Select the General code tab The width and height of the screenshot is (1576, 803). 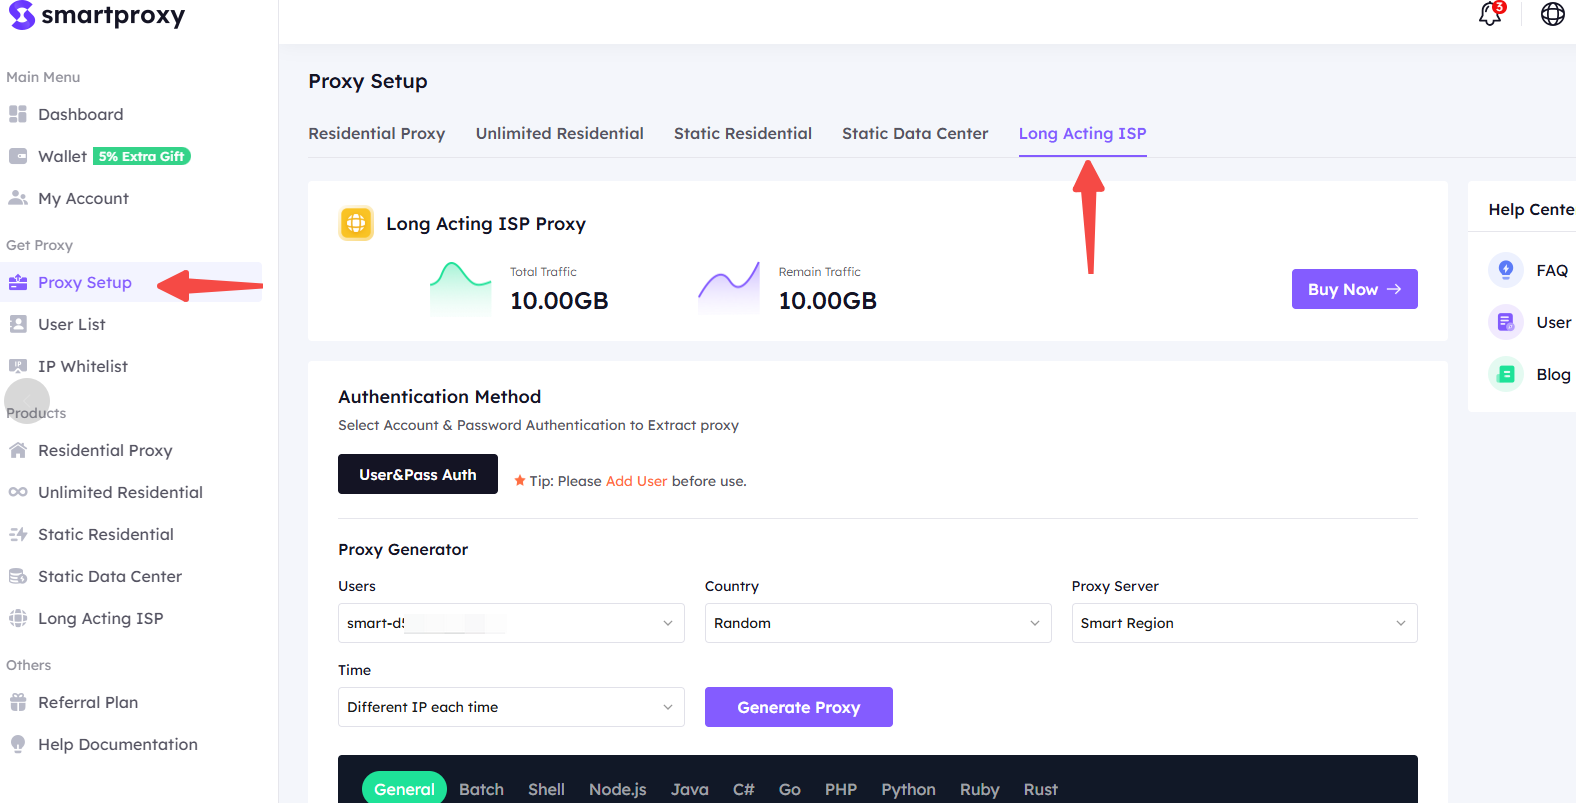[x=404, y=789]
